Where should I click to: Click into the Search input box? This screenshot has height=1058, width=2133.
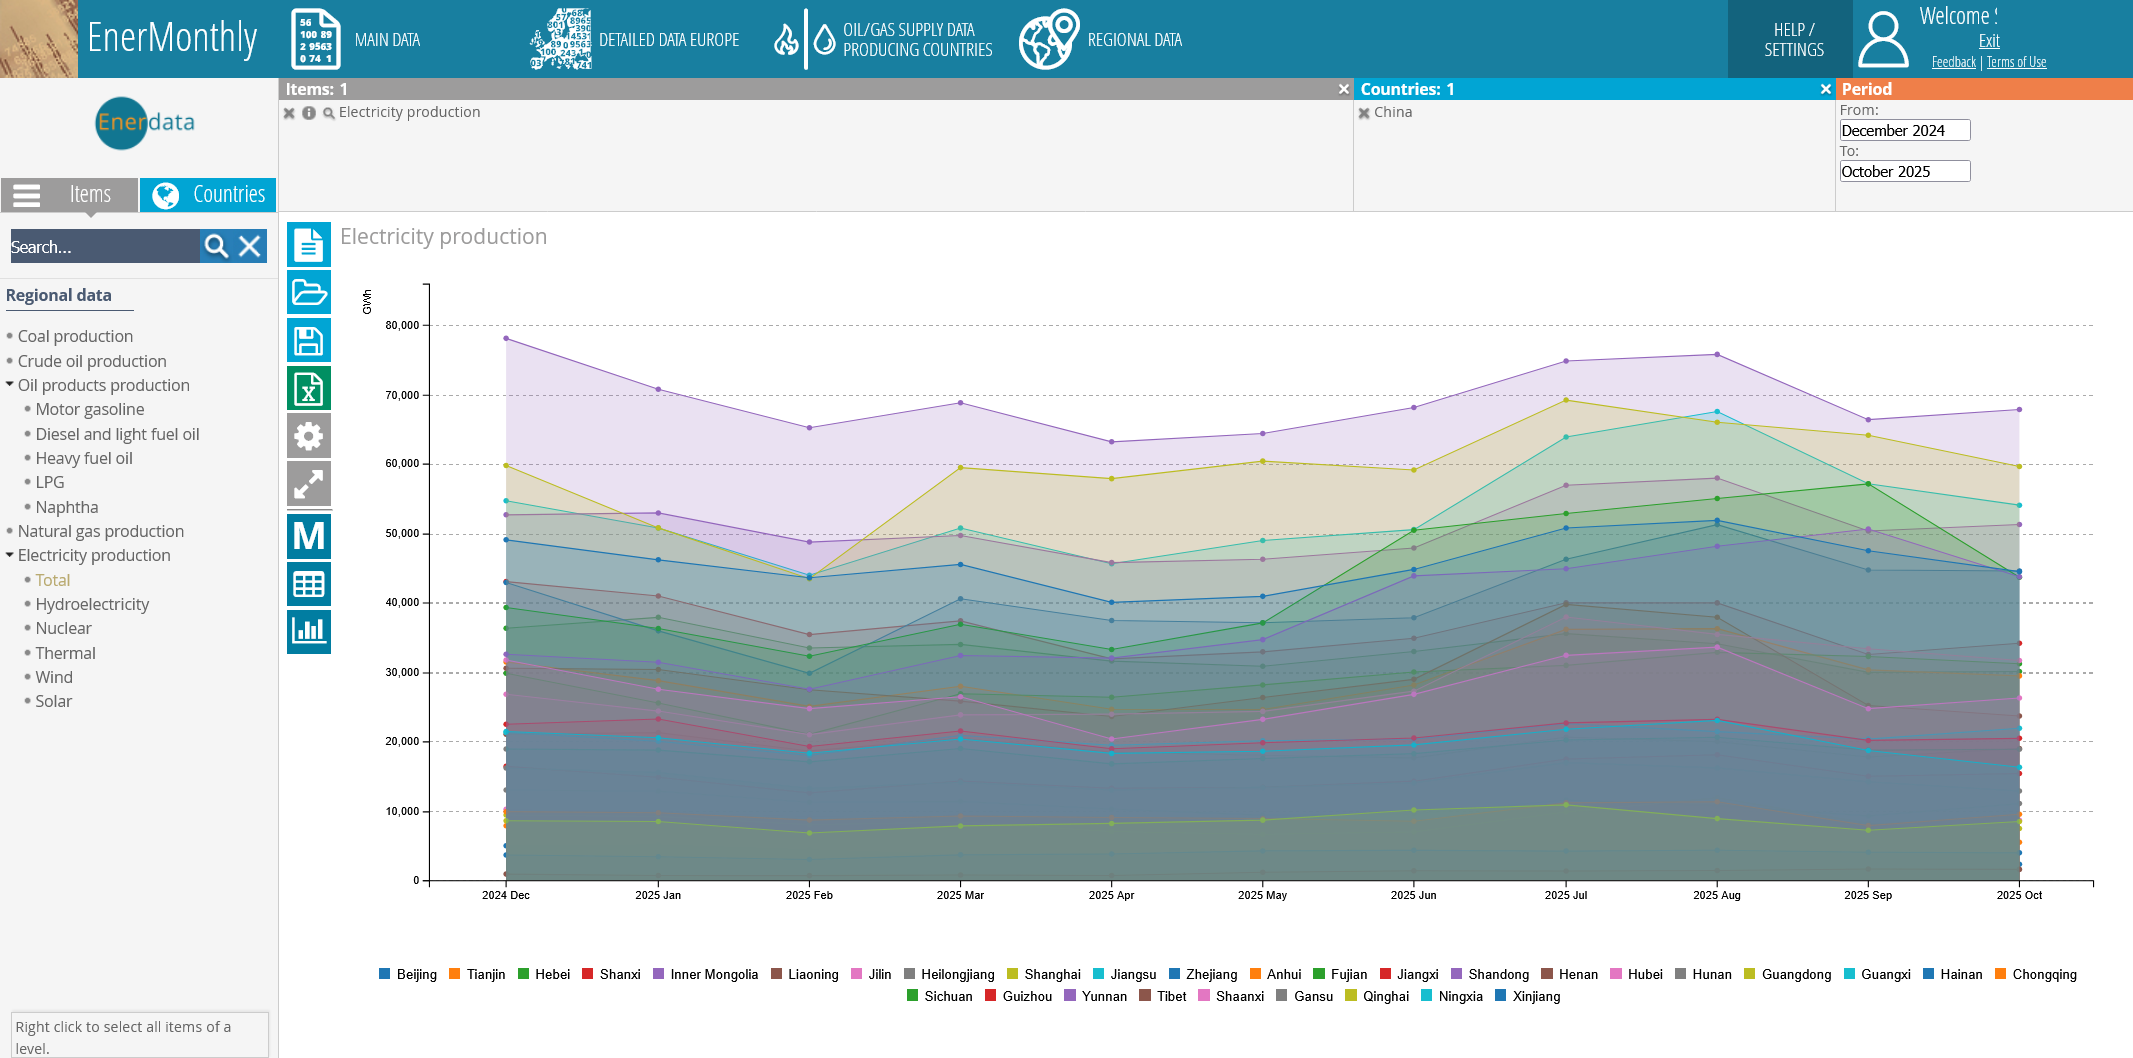(x=103, y=247)
